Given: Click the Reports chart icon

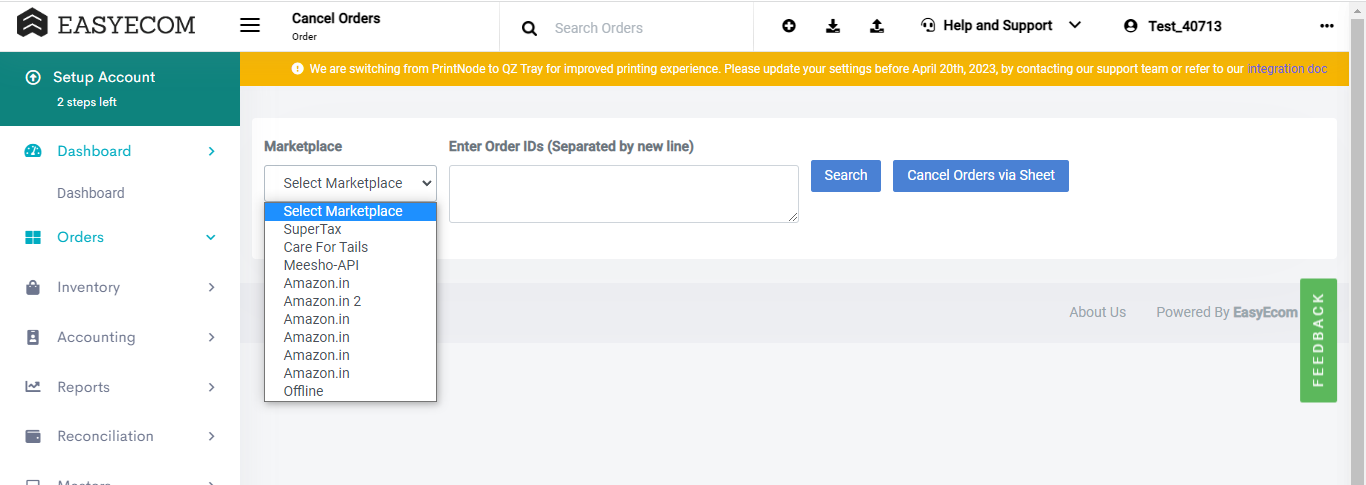Looking at the screenshot, I should (x=33, y=387).
